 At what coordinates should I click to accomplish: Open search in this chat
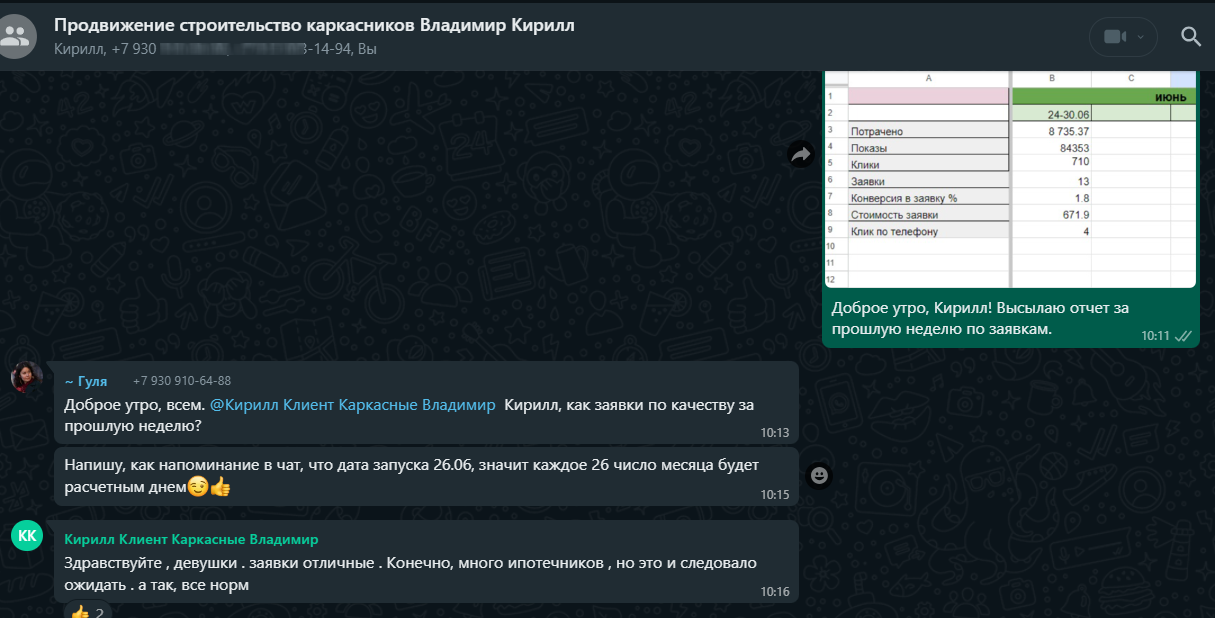point(1190,37)
